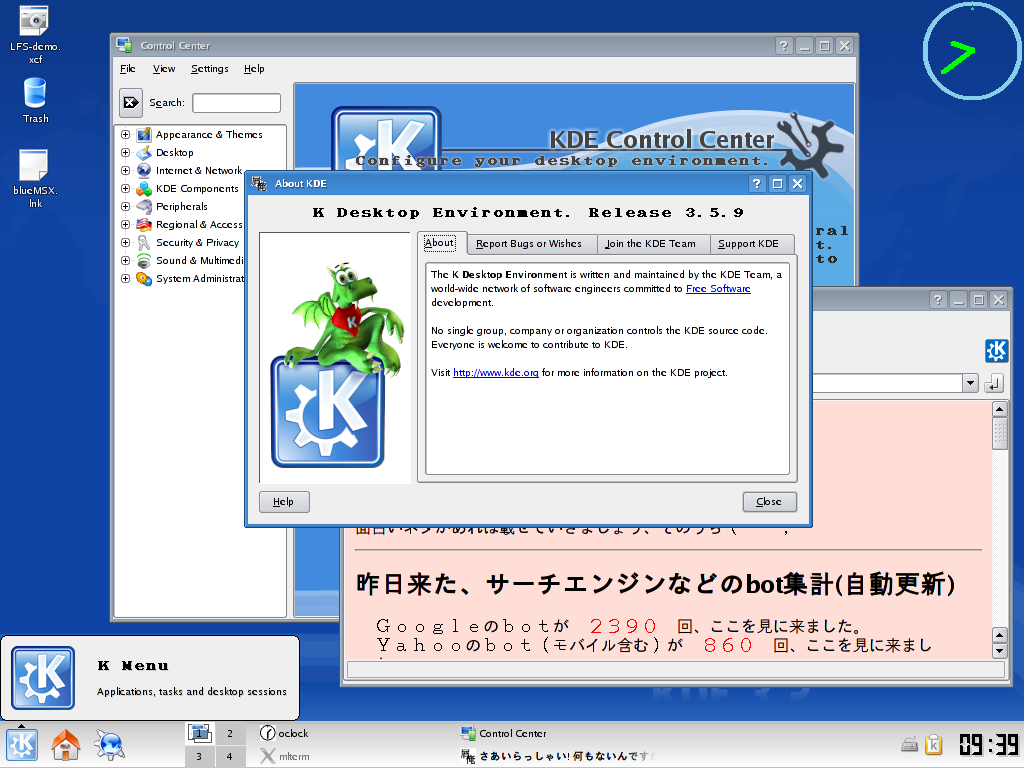
Task: Switch to virtual desktop 4 in pager
Action: click(230, 756)
